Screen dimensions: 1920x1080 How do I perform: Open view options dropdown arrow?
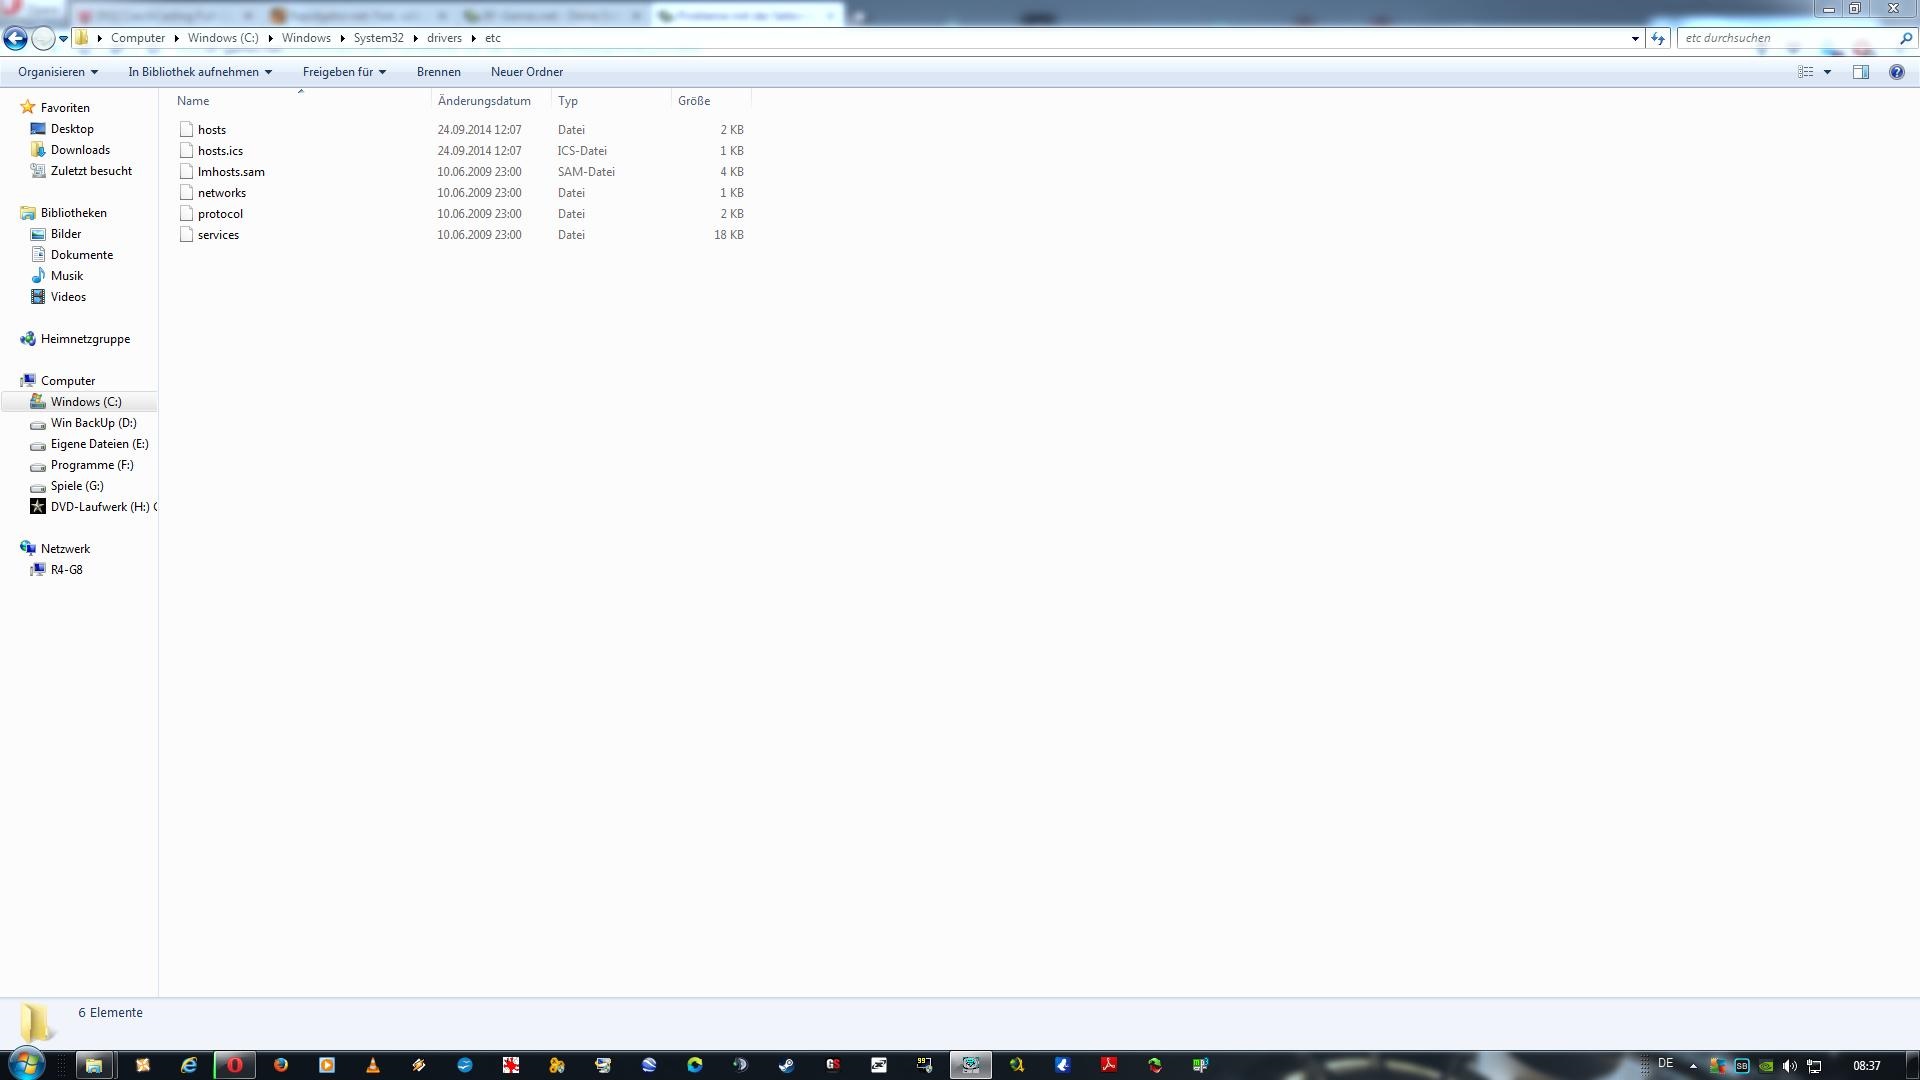point(1827,72)
